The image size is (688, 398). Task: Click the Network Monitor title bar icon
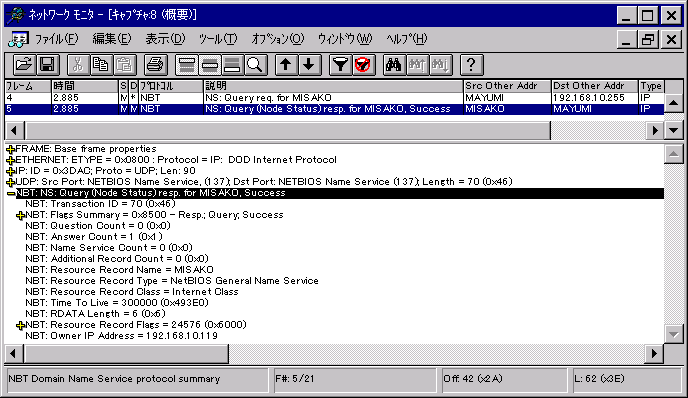click(x=16, y=15)
